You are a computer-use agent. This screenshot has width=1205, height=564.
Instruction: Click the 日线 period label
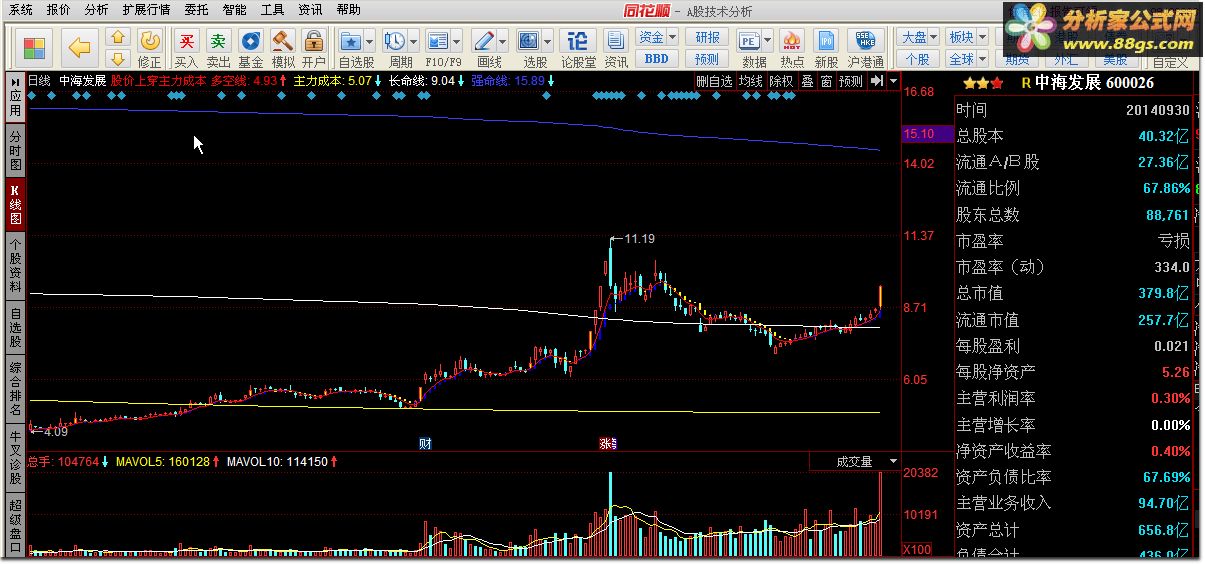click(x=40, y=81)
